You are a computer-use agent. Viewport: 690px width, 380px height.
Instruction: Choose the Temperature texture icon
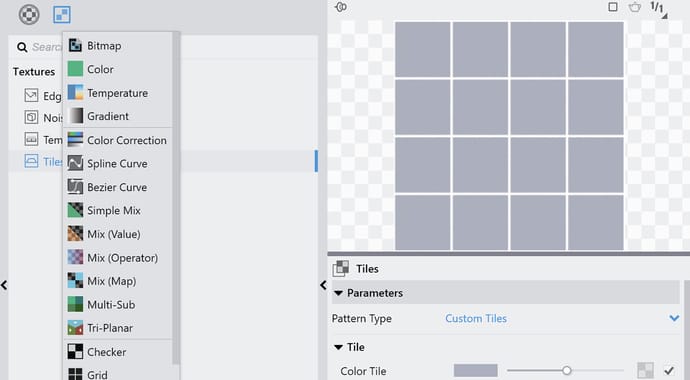pos(75,93)
